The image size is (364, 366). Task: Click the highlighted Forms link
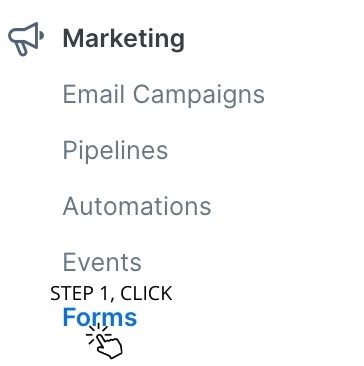click(100, 317)
